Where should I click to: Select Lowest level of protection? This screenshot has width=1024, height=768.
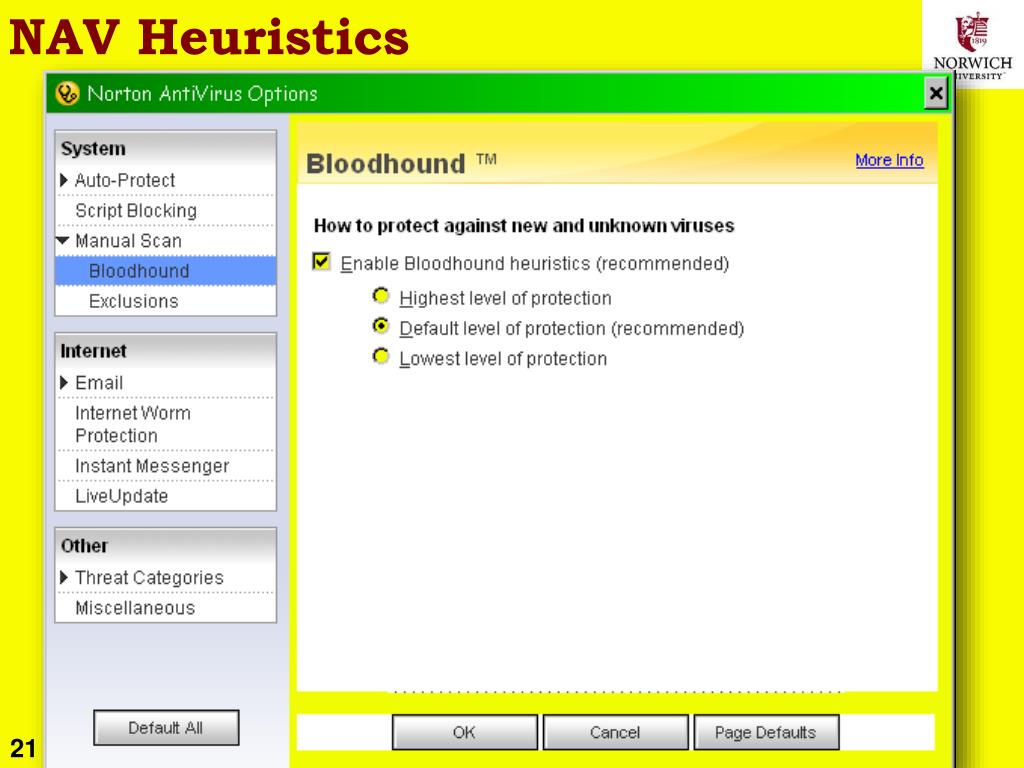[381, 357]
